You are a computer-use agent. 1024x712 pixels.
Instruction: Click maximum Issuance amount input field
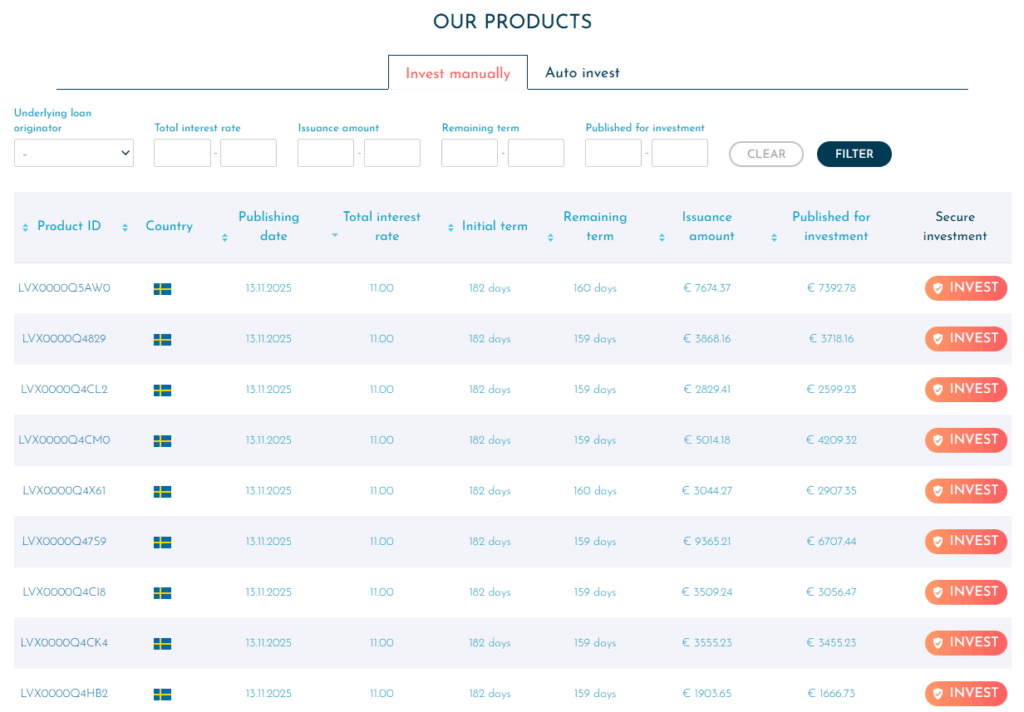click(392, 153)
